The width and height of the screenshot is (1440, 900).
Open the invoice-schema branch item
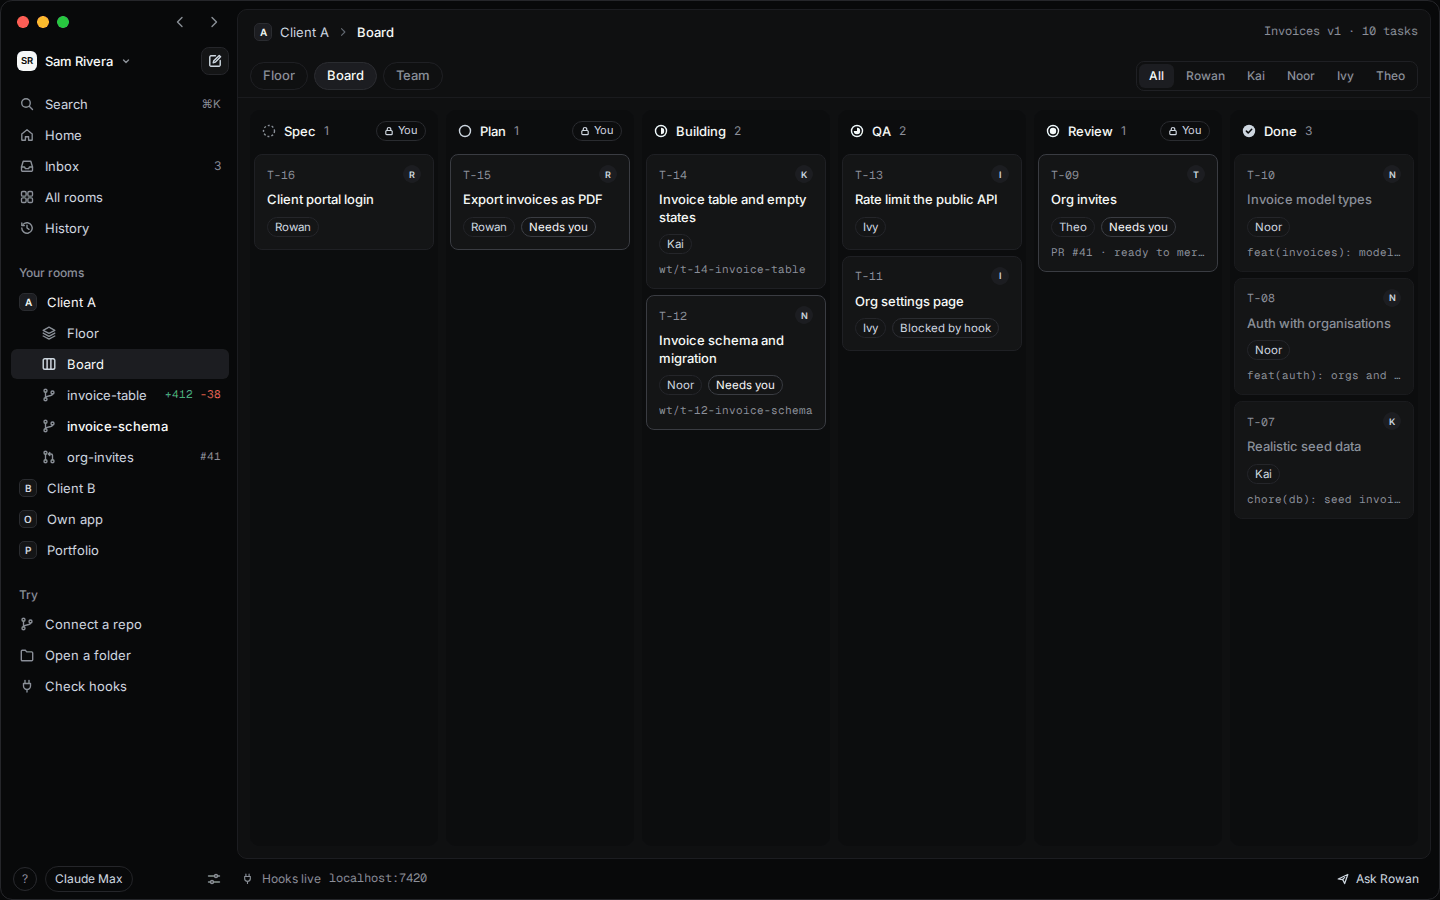[120, 426]
